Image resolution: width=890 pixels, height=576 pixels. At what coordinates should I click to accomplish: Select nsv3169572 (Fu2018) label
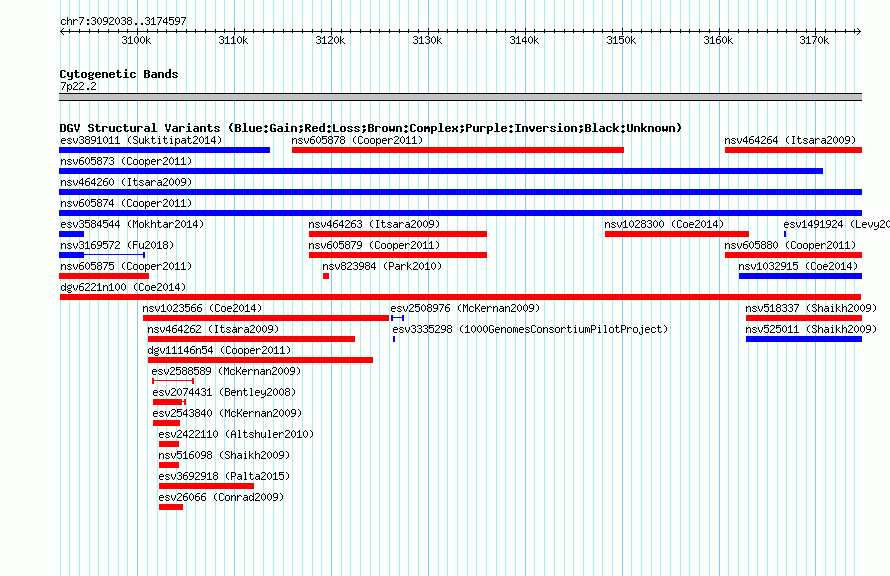(x=117, y=245)
